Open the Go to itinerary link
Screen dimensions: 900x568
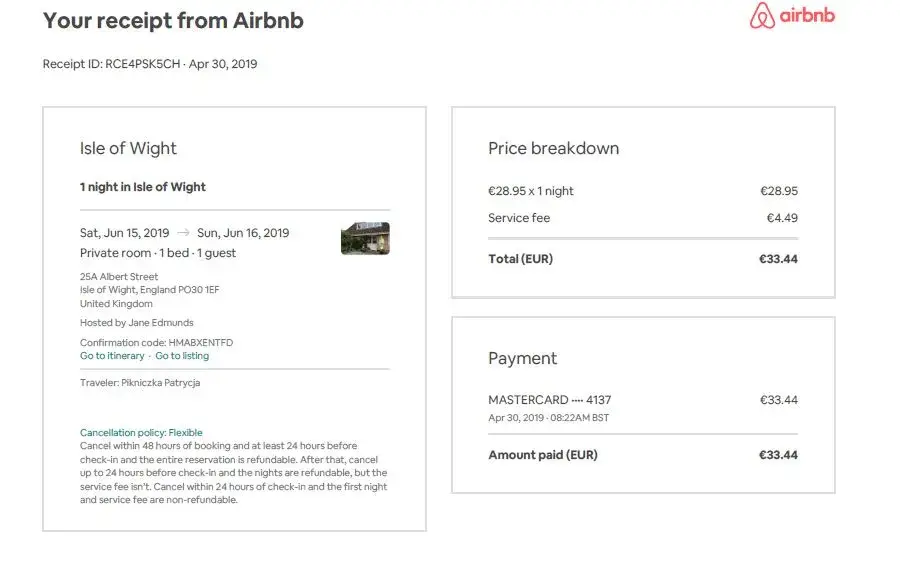coord(112,356)
